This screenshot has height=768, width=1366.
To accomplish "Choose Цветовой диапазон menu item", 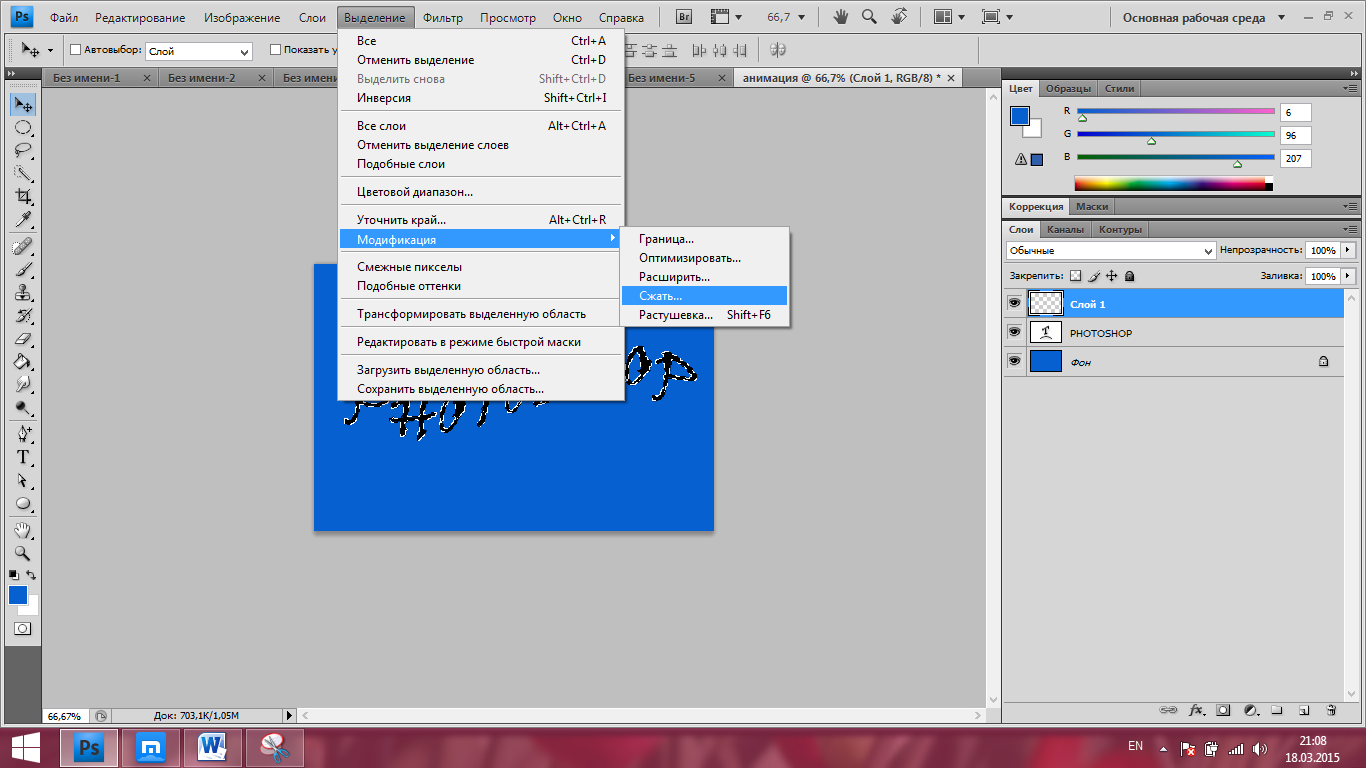I will pyautogui.click(x=481, y=192).
